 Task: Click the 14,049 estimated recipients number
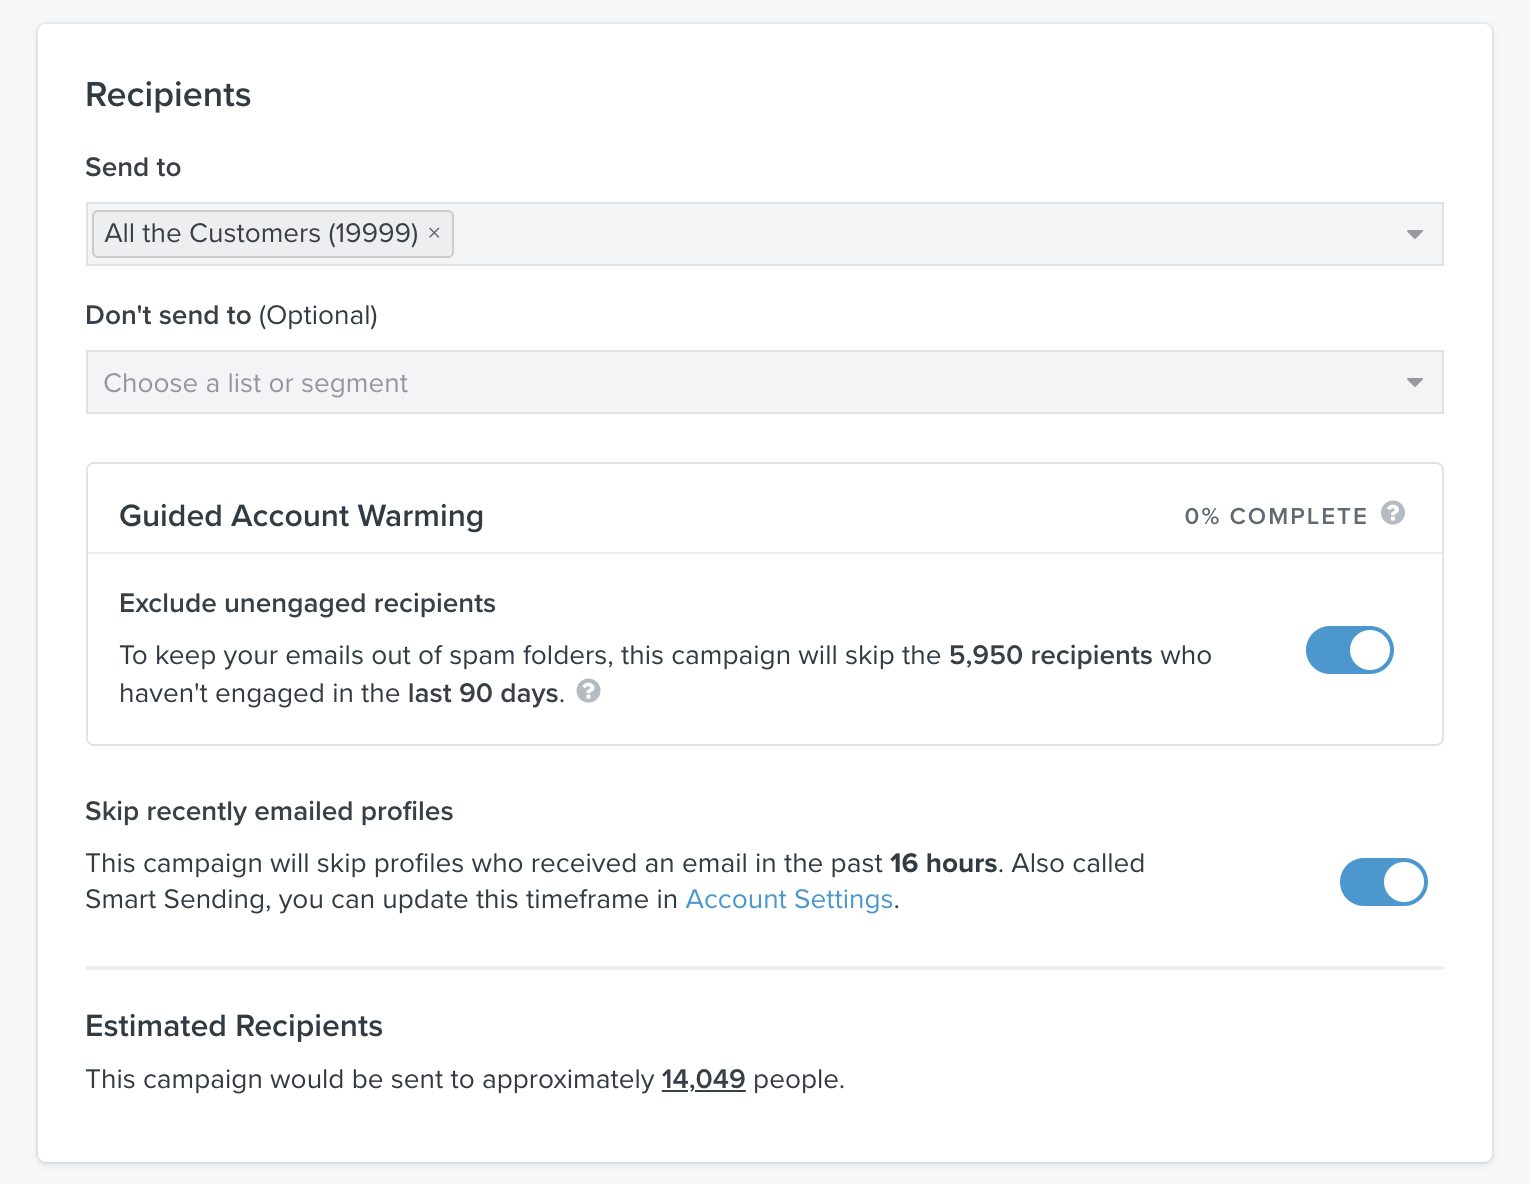(x=703, y=1079)
